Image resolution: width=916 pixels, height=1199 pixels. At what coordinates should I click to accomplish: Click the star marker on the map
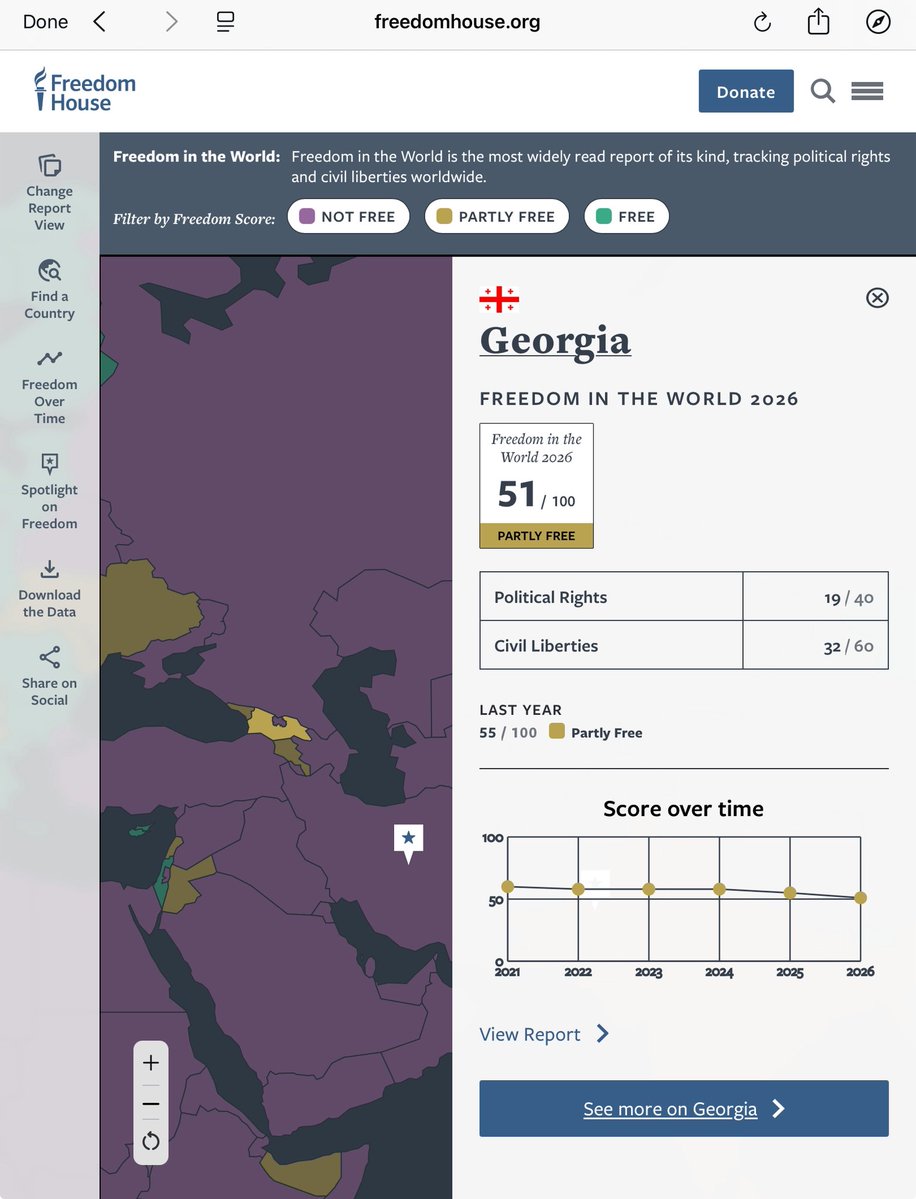point(408,842)
